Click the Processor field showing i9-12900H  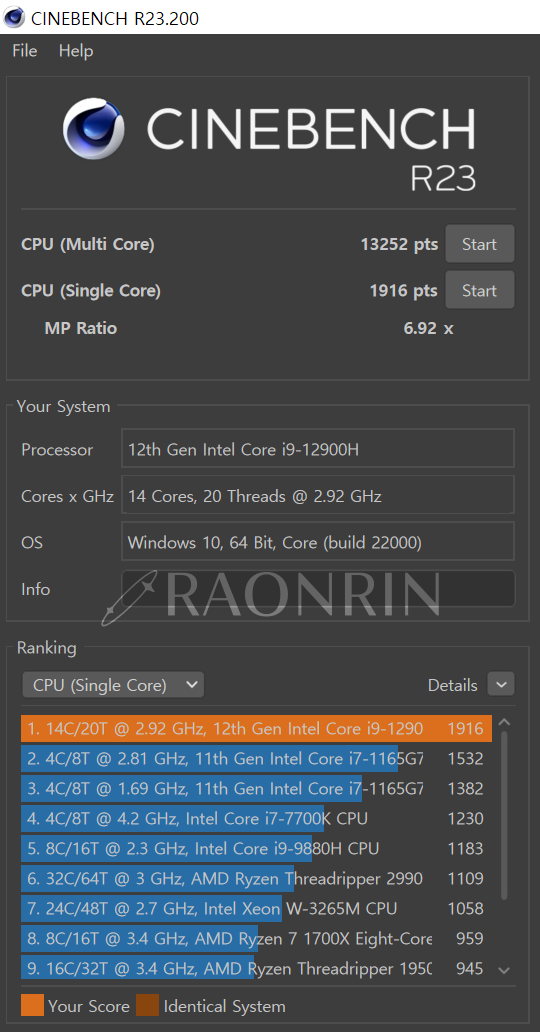[x=317, y=450]
